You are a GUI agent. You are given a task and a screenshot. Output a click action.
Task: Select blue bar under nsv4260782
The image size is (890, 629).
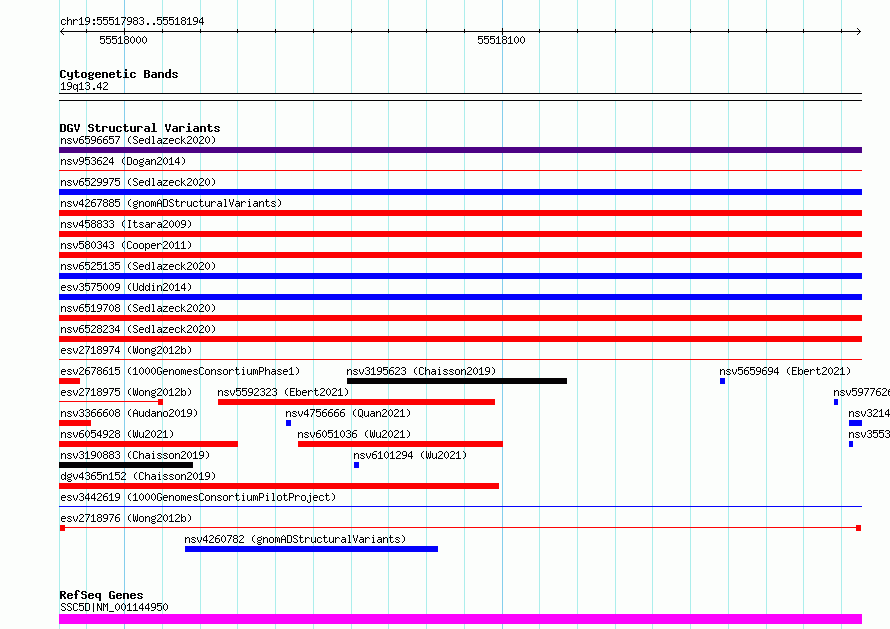point(312,549)
